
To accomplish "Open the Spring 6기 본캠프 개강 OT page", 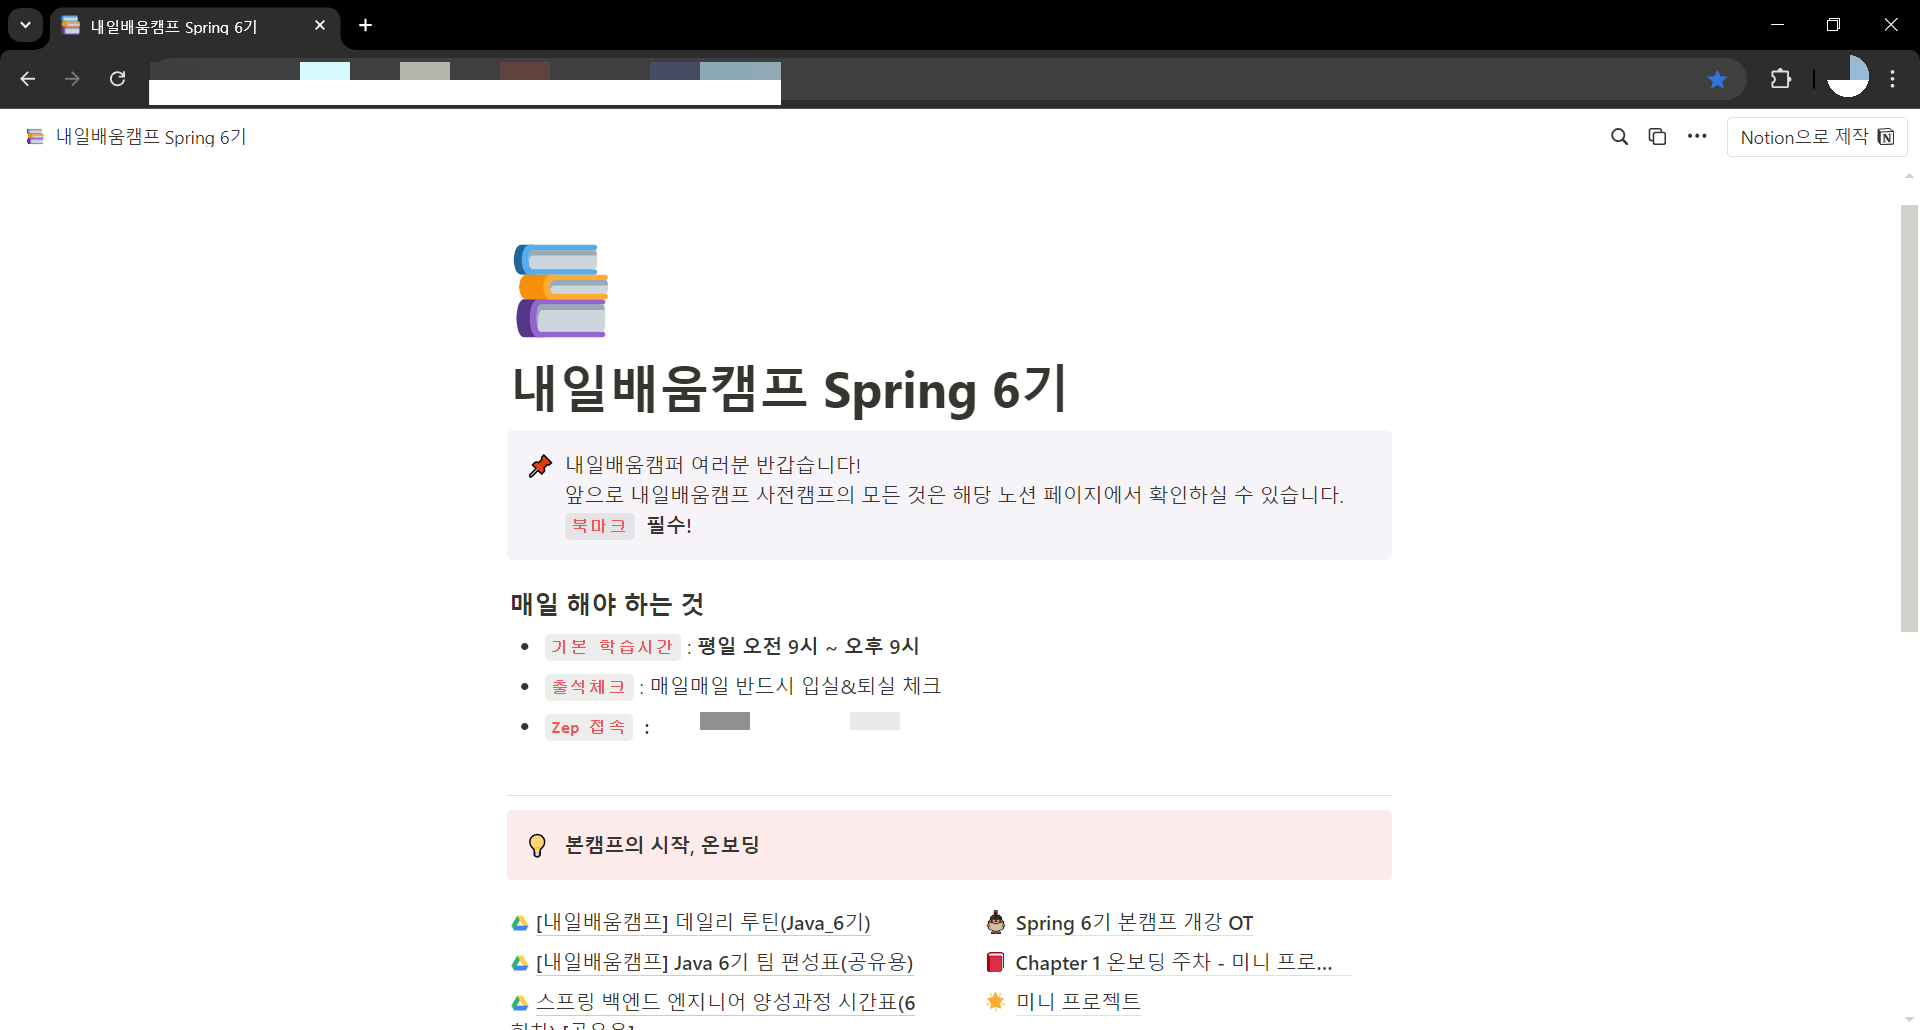I will coord(1134,922).
